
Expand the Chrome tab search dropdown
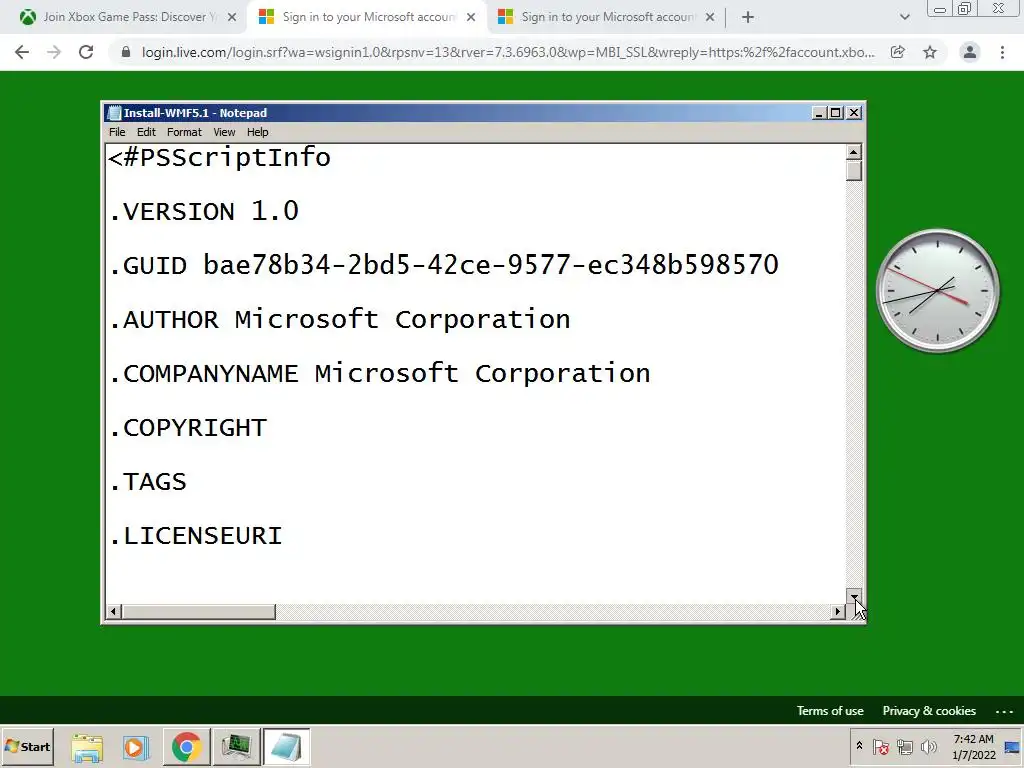click(x=904, y=18)
